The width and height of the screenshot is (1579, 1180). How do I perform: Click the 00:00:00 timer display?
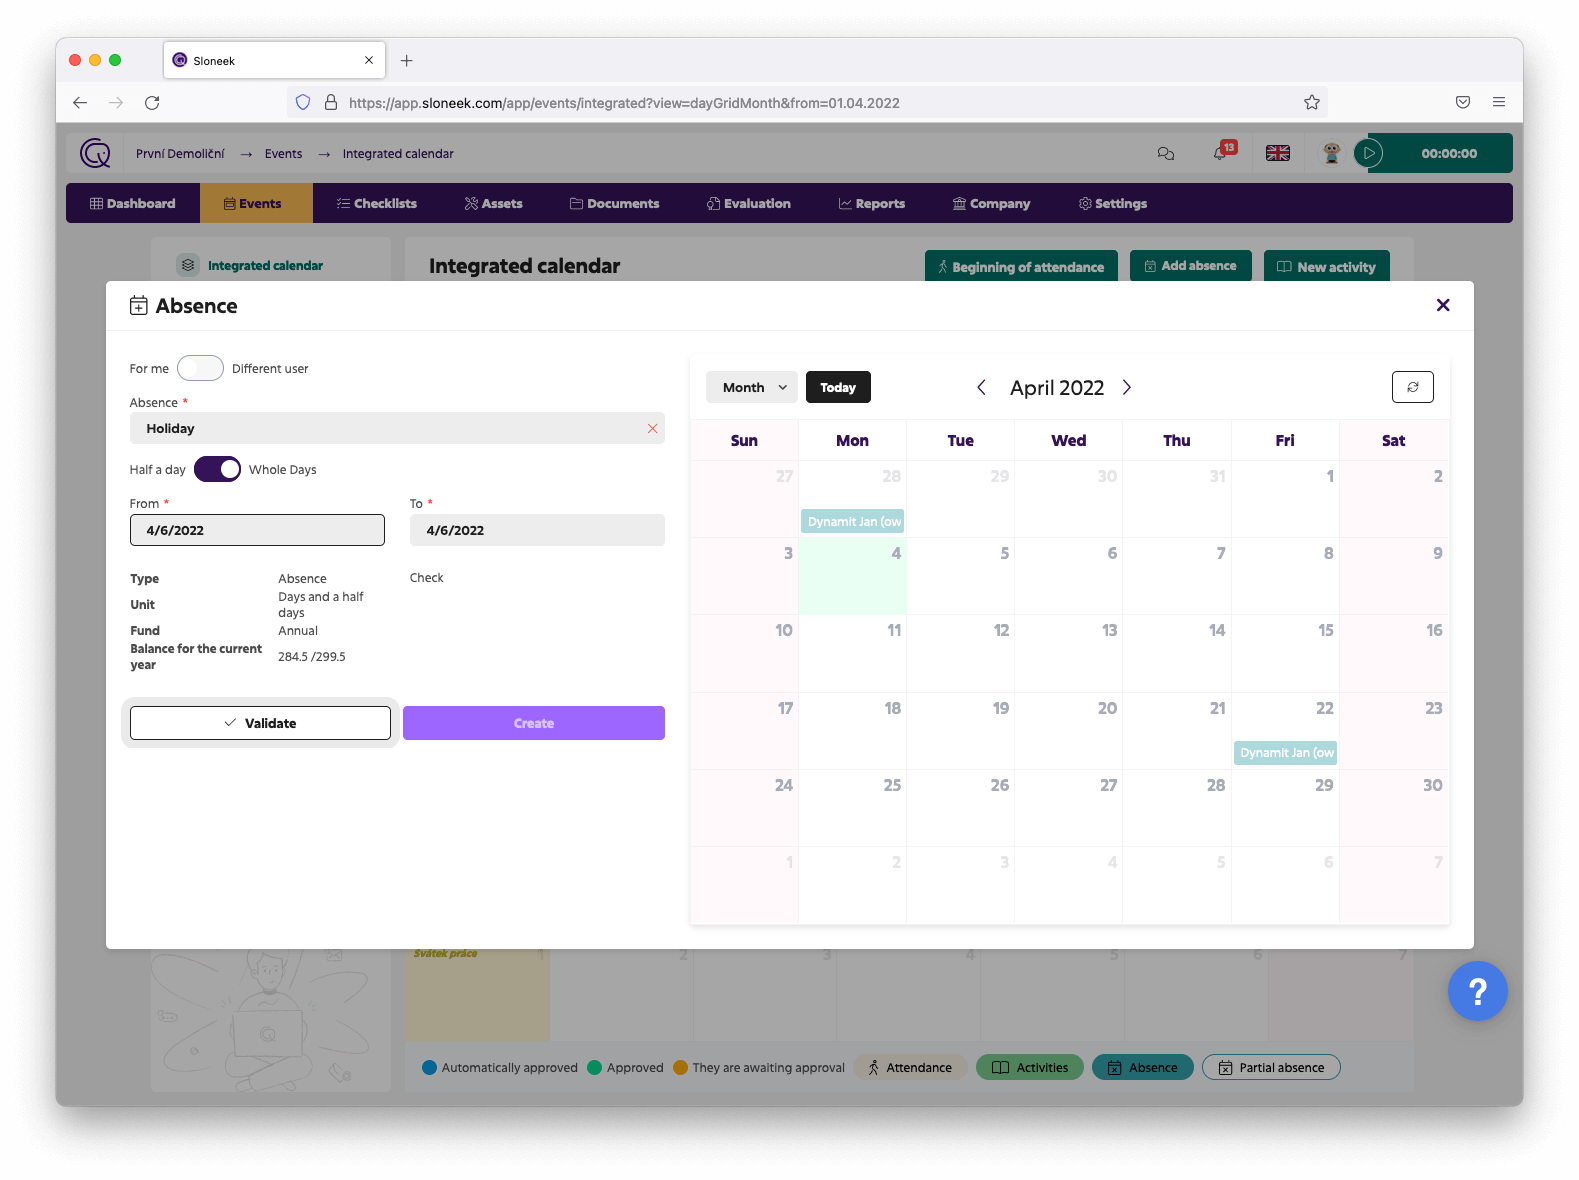(1449, 153)
